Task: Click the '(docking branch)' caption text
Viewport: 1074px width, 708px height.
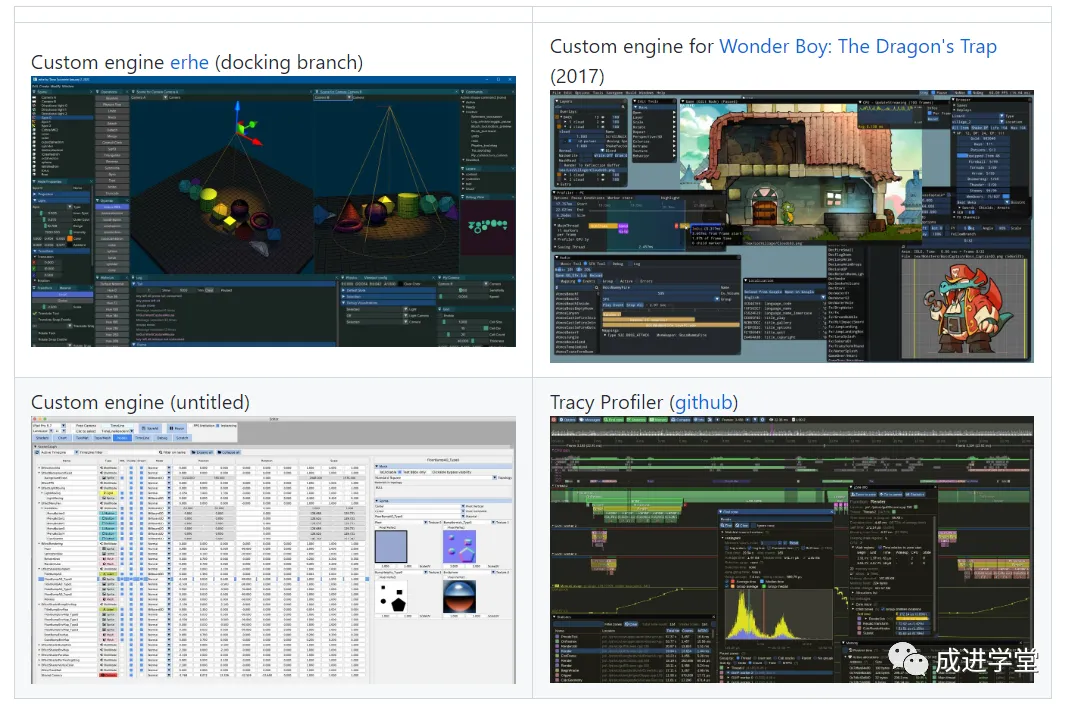Action: coord(289,62)
